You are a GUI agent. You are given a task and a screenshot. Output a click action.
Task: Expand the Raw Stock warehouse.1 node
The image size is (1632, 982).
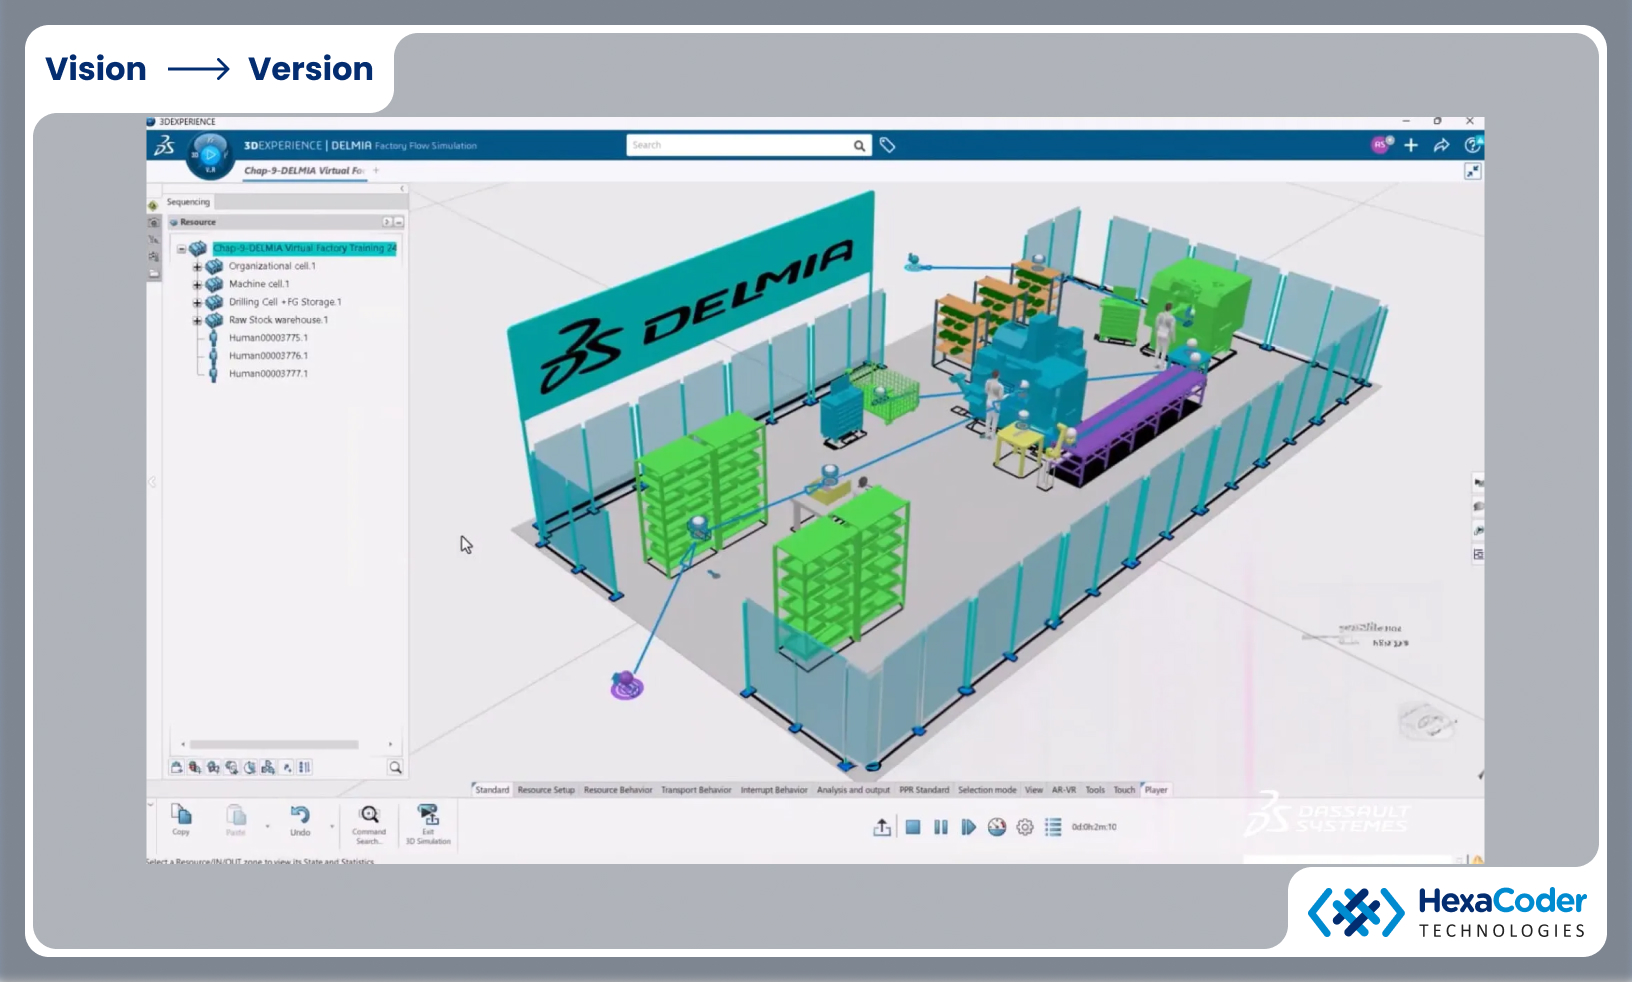click(x=196, y=320)
